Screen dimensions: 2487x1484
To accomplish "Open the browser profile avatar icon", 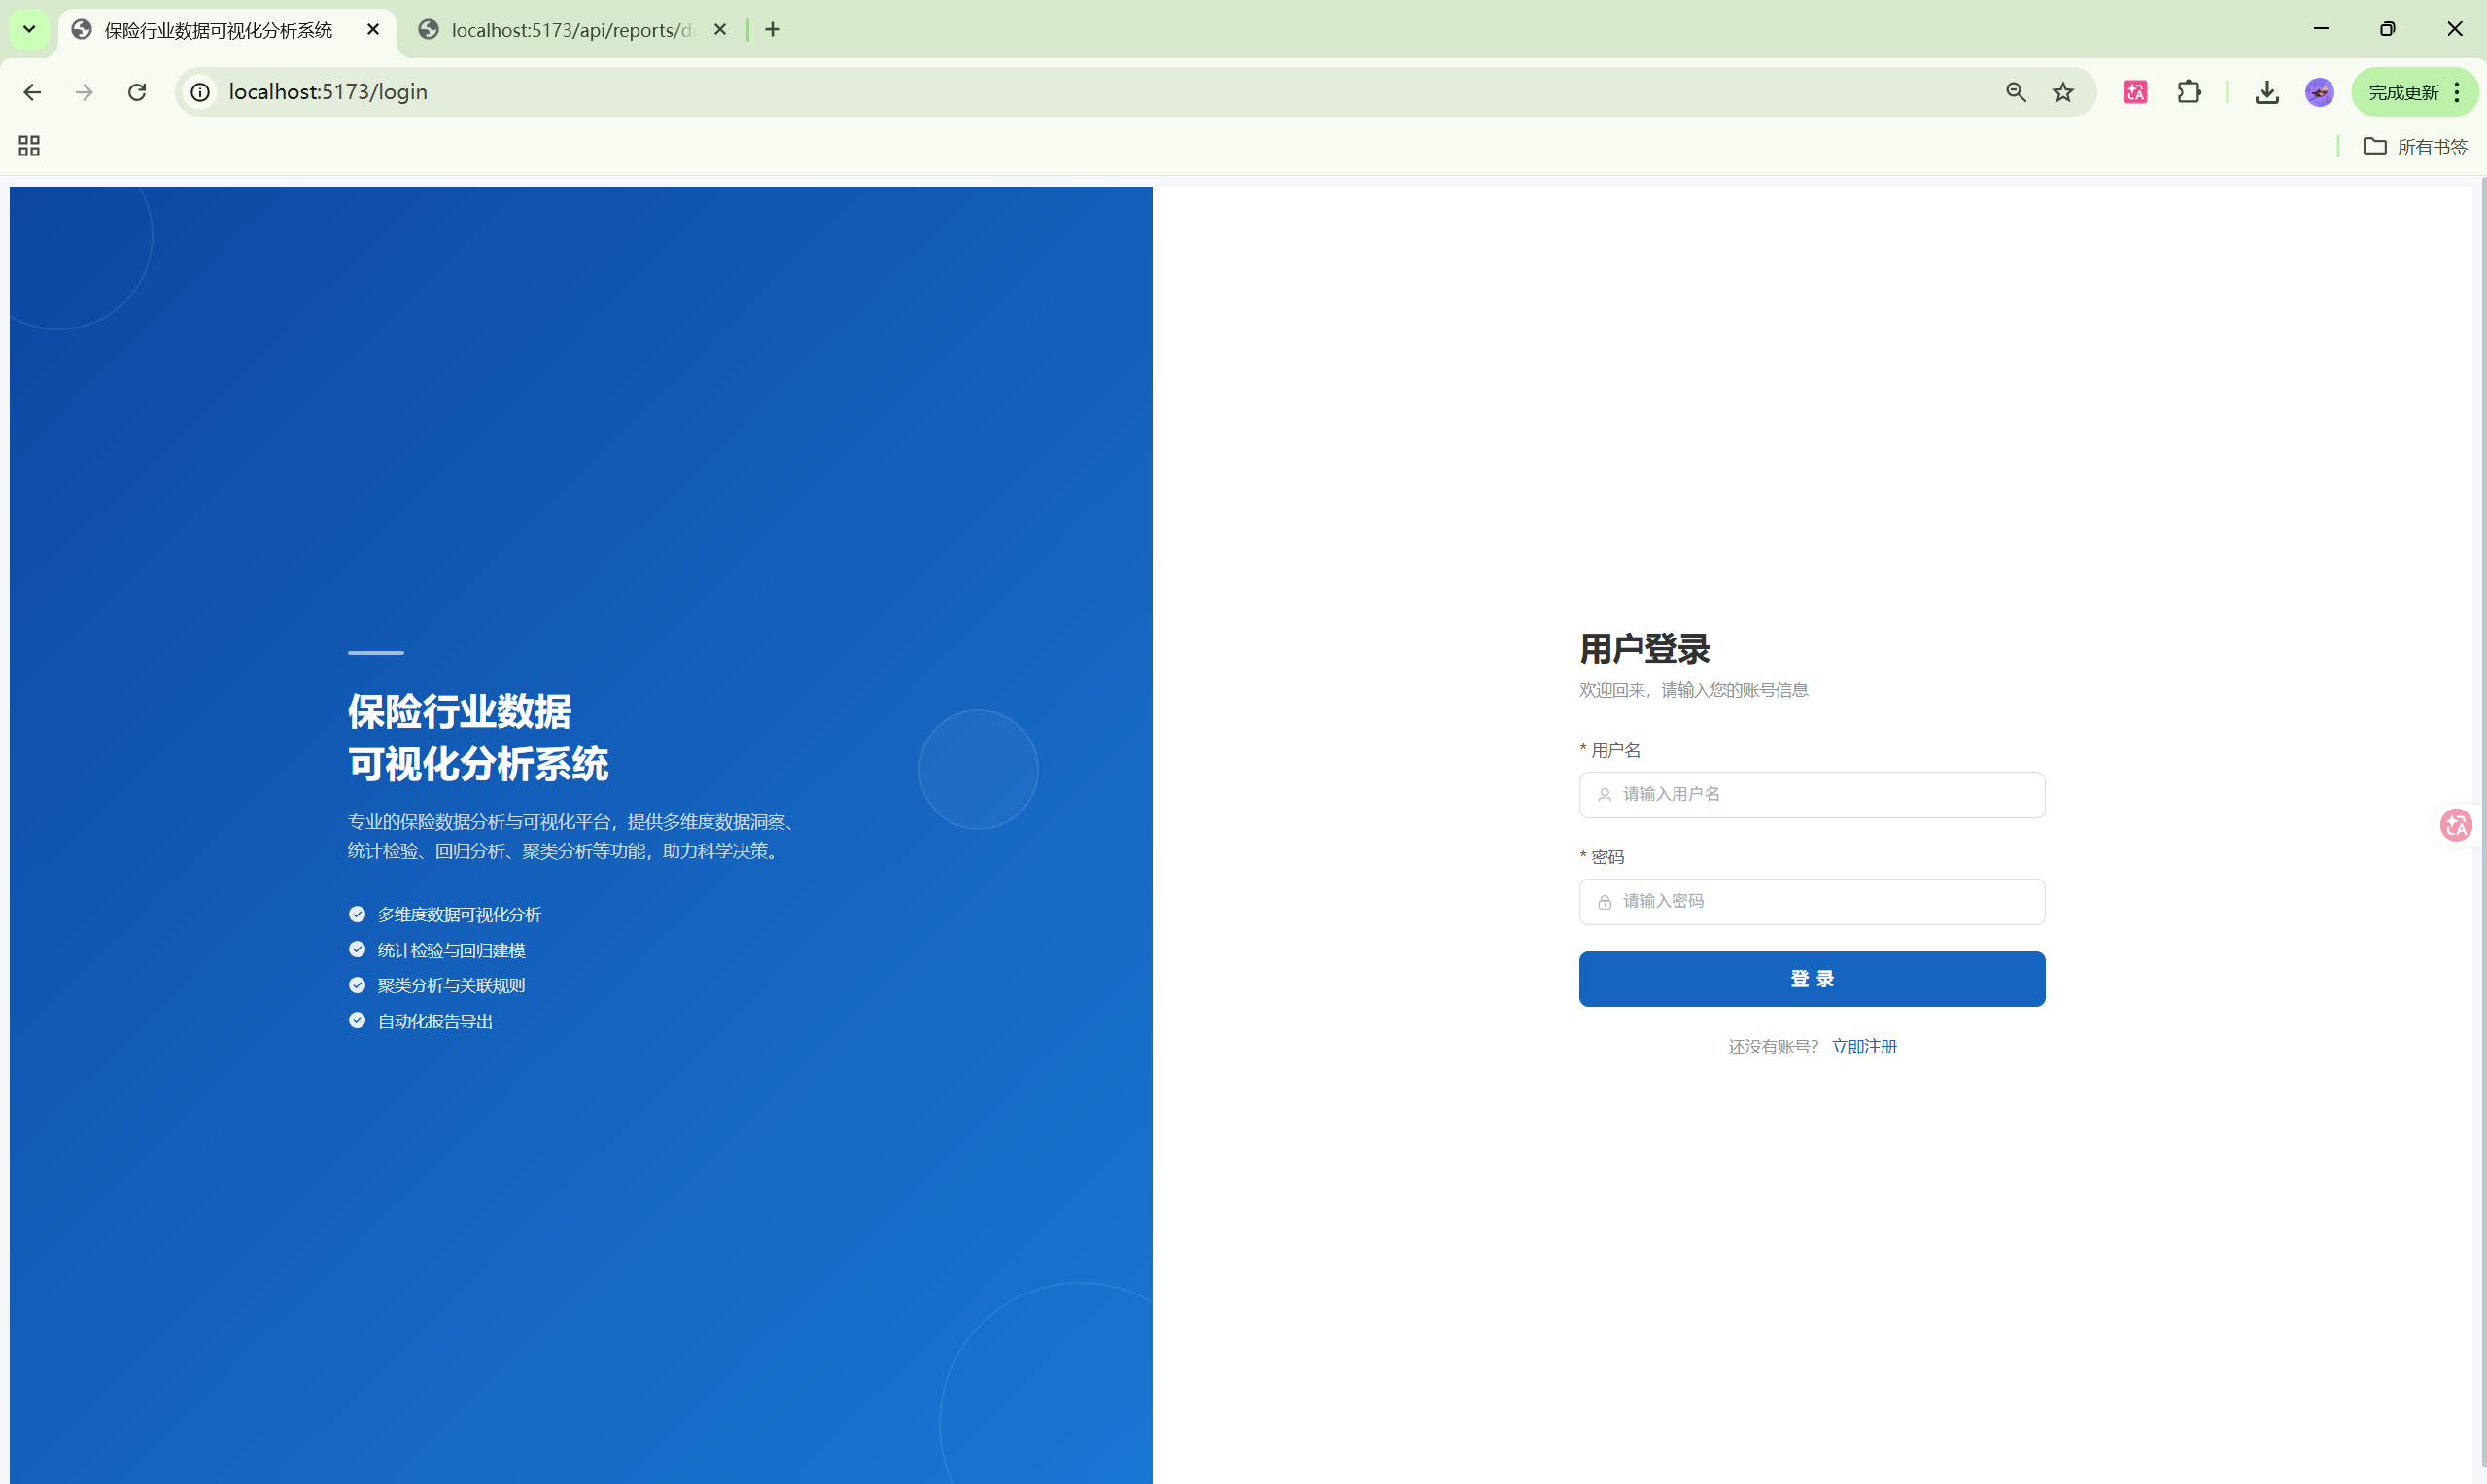I will click(x=2318, y=91).
